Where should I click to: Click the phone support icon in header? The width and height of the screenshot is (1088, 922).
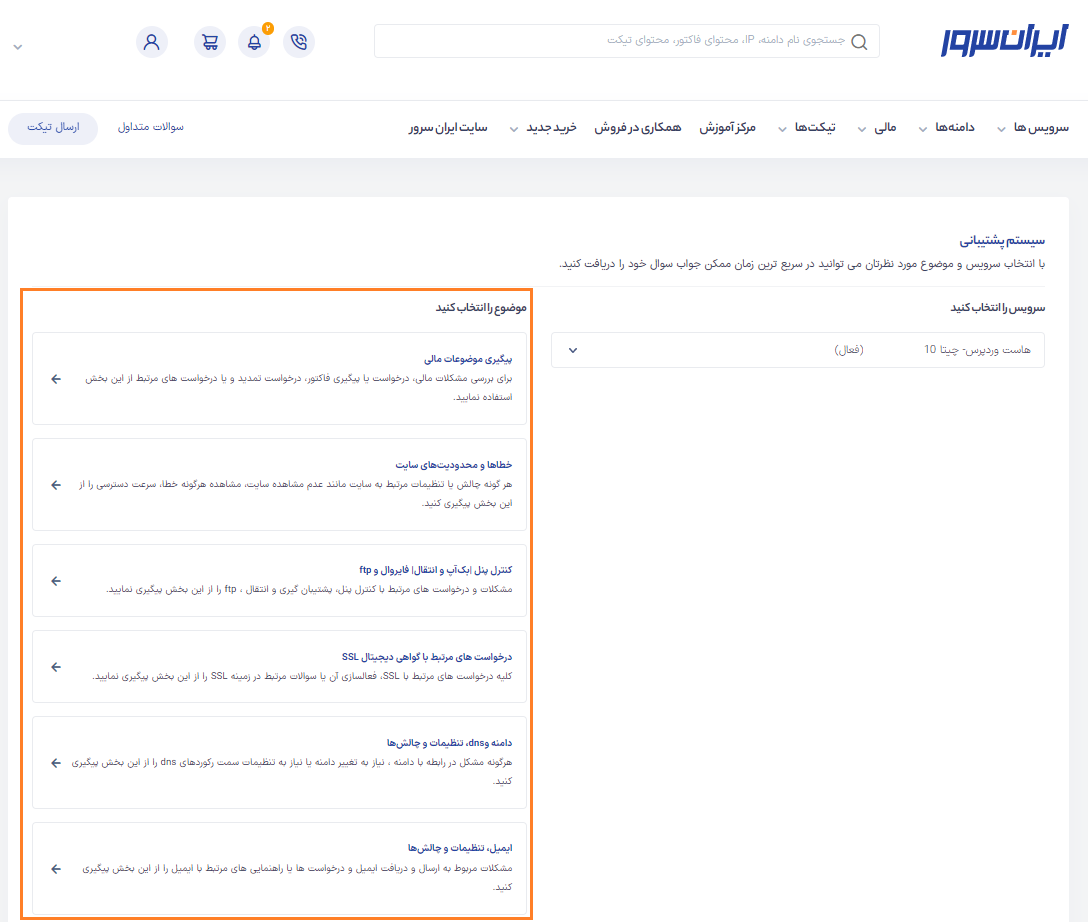tap(299, 42)
